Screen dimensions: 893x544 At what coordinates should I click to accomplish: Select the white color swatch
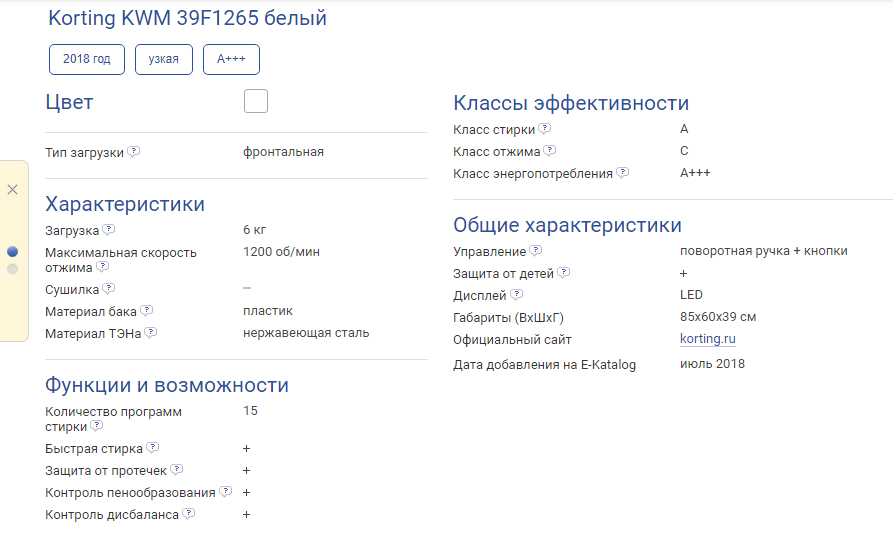click(256, 101)
